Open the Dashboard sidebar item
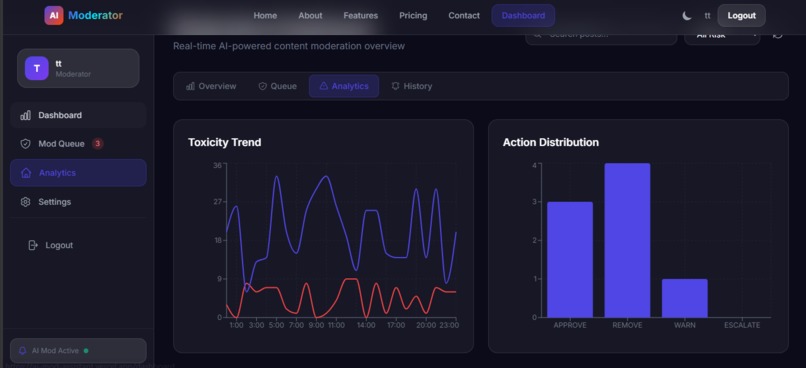This screenshot has width=806, height=368. point(78,115)
